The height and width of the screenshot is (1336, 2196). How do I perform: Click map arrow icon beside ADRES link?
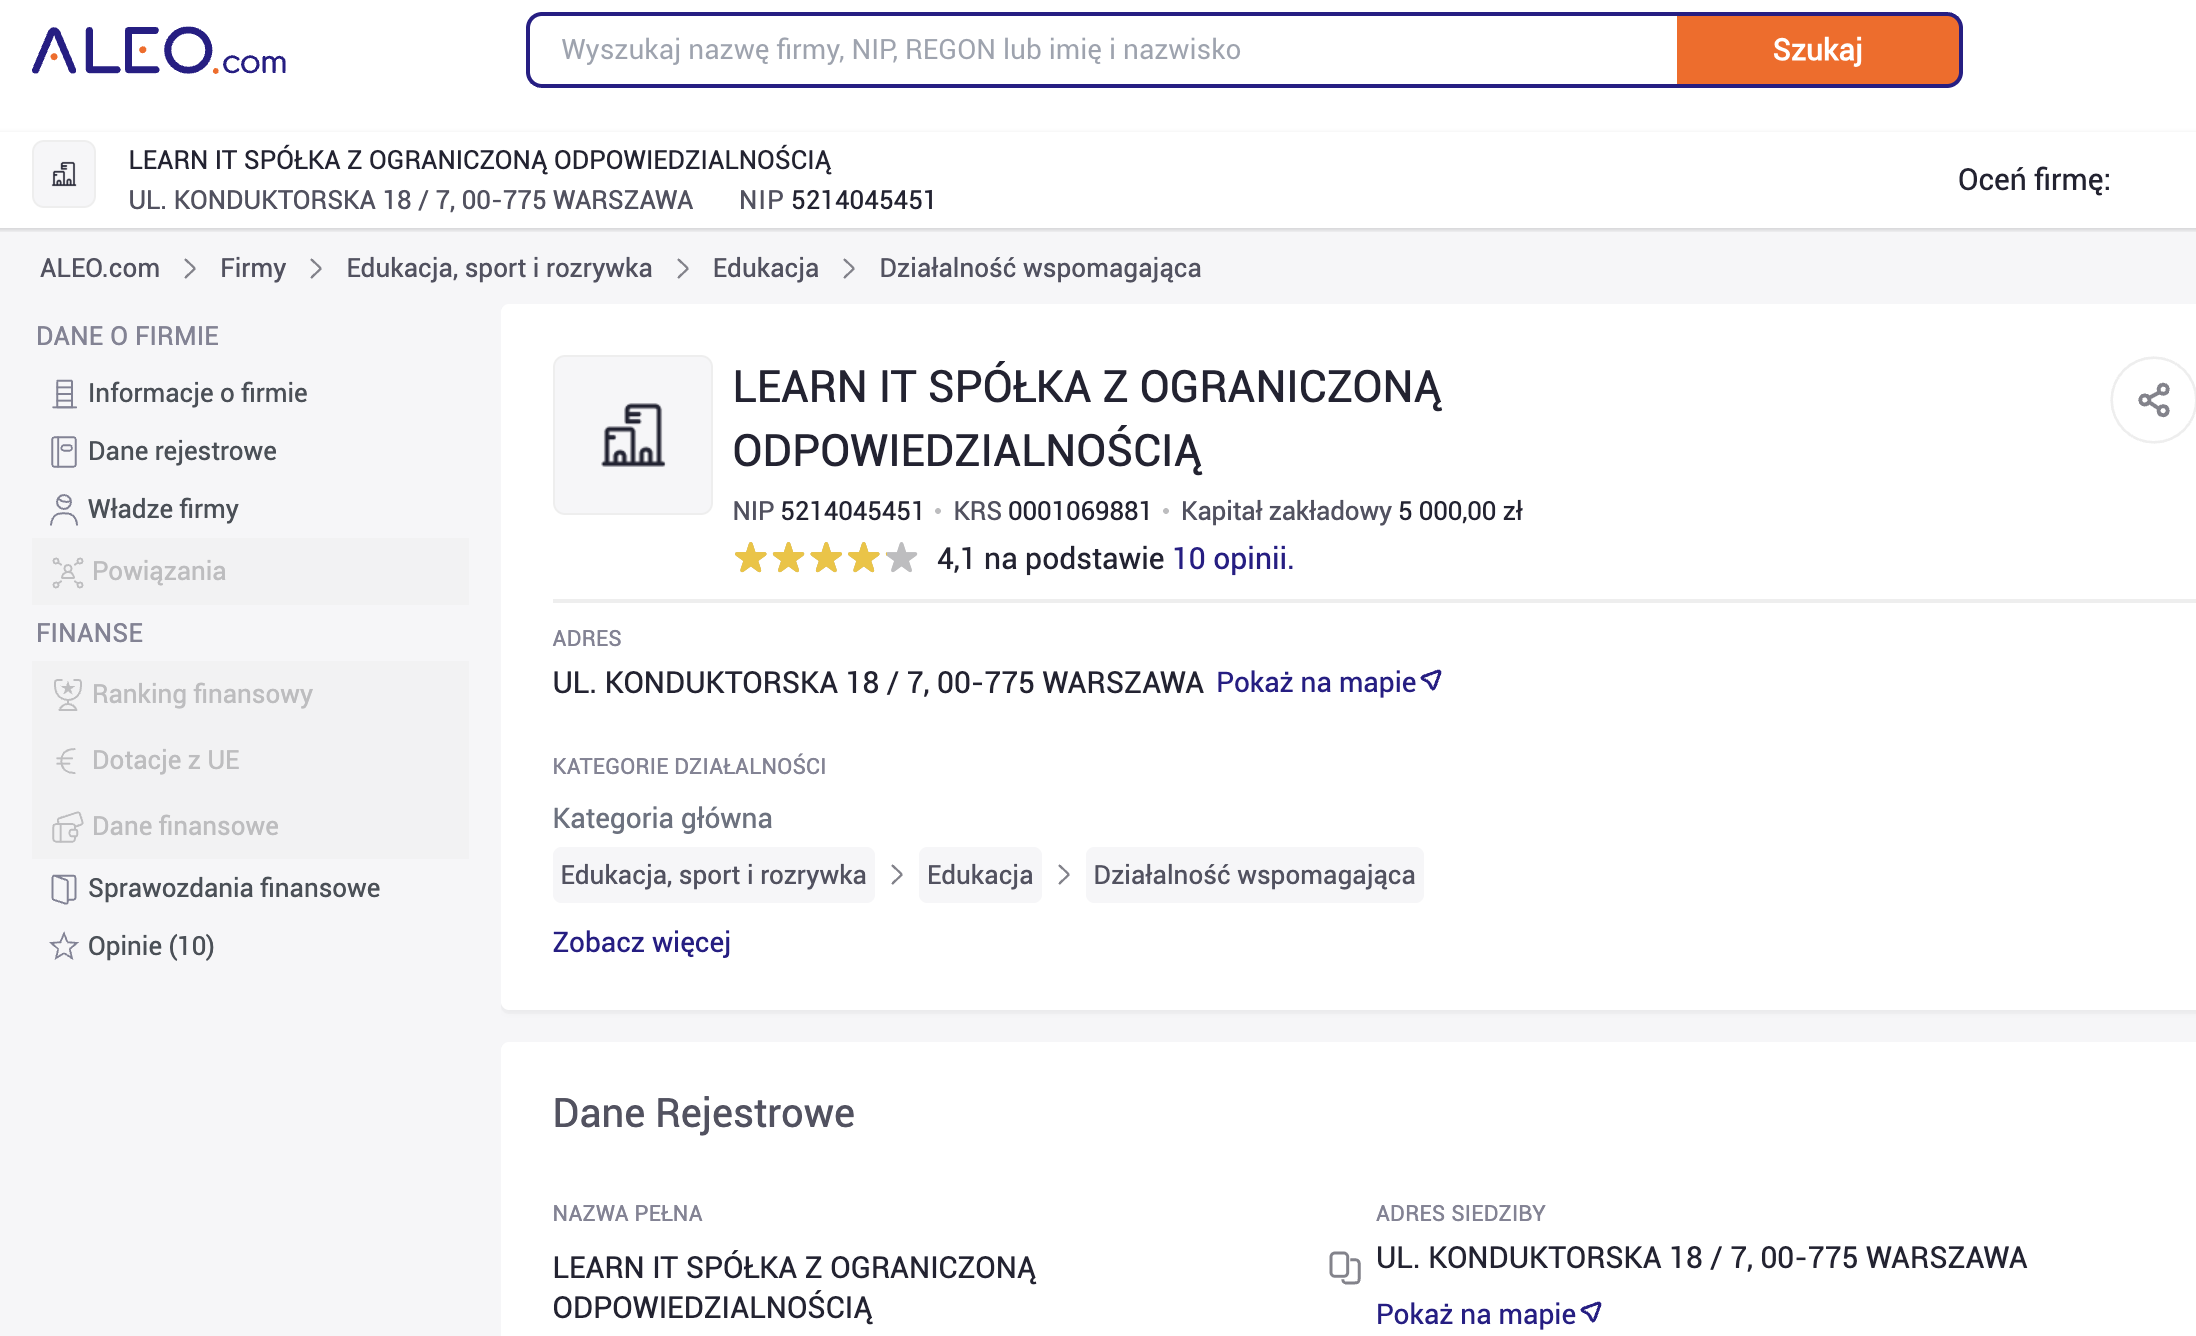point(1432,681)
